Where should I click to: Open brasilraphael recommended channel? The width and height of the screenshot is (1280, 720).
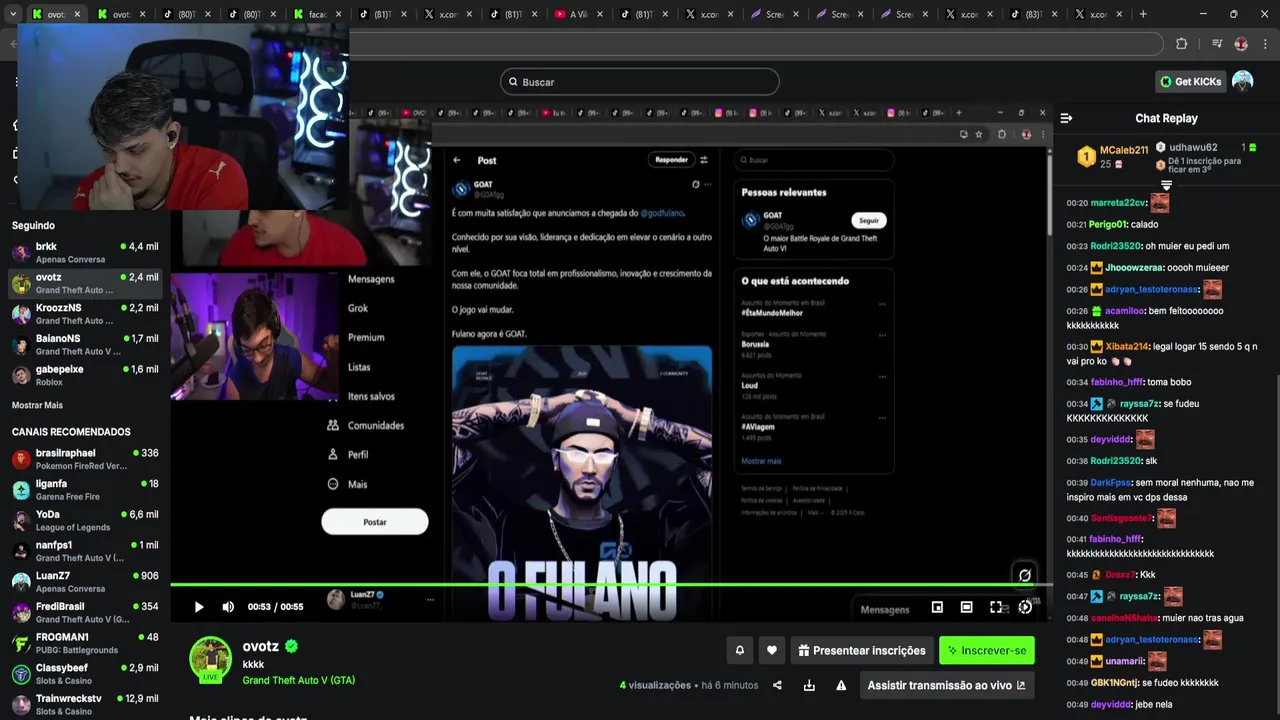(x=85, y=459)
